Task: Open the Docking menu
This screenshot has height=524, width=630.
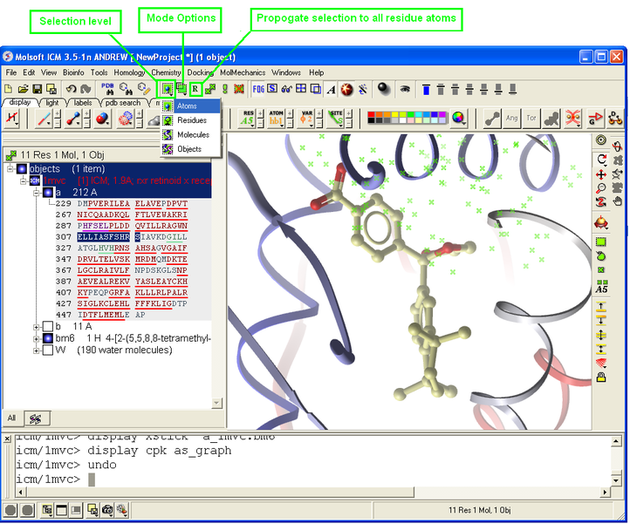Action: (200, 72)
